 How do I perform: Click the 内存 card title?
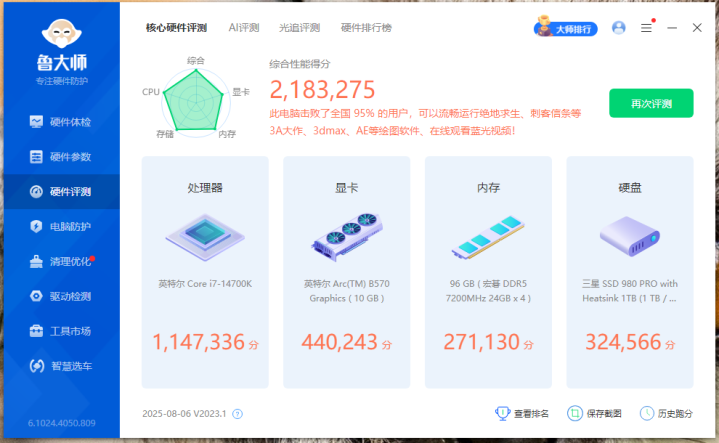click(x=488, y=188)
